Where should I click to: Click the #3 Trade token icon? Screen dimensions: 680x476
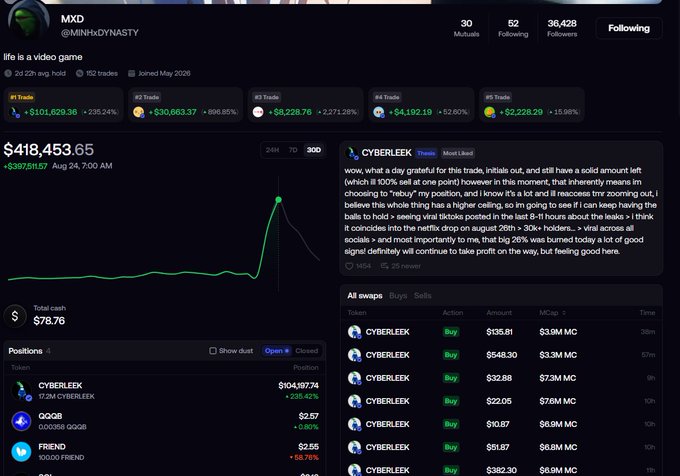[258, 112]
